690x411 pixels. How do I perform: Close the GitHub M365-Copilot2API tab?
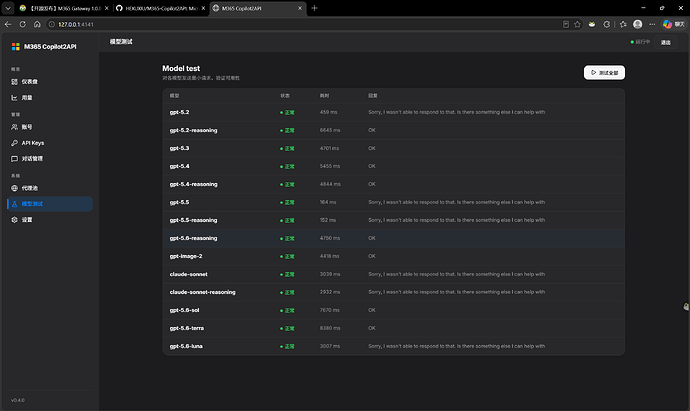point(203,8)
